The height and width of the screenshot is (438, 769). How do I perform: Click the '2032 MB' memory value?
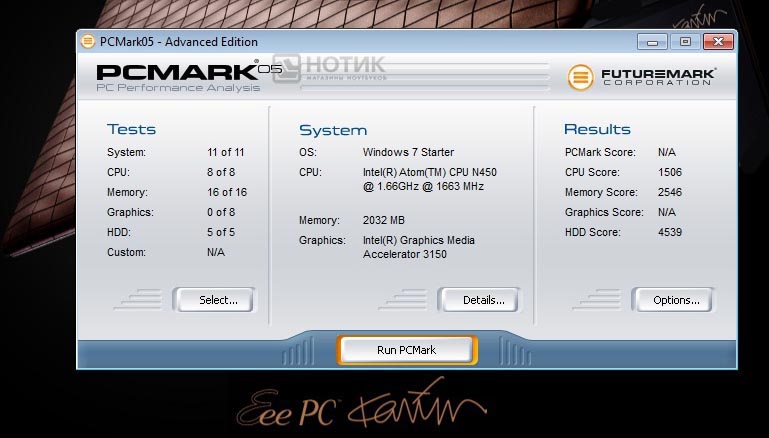coord(384,220)
